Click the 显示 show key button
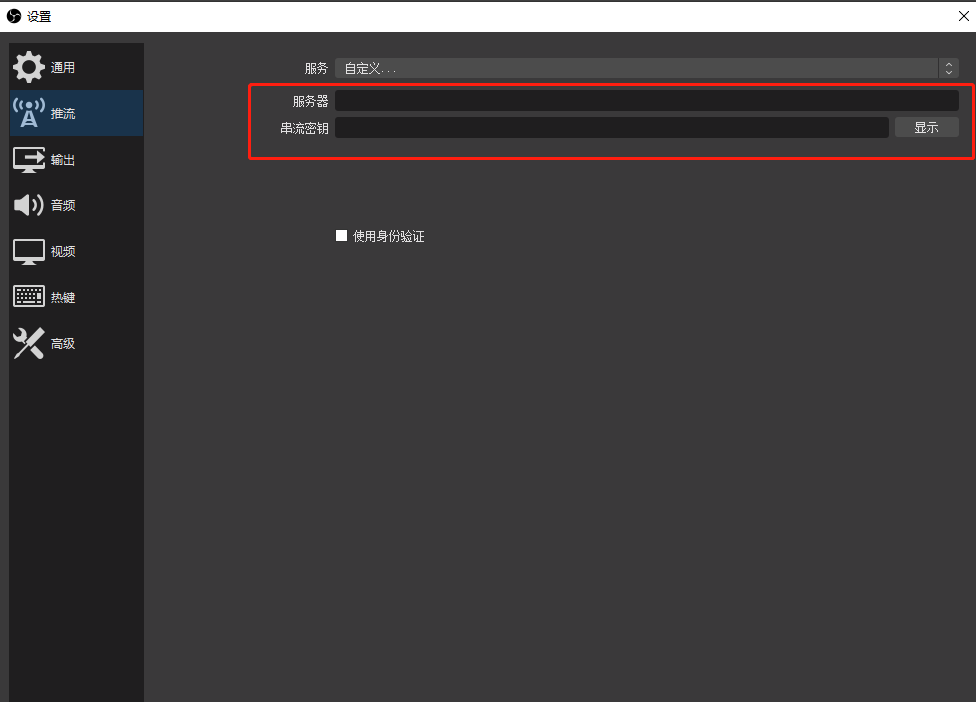976x702 pixels. coord(926,127)
